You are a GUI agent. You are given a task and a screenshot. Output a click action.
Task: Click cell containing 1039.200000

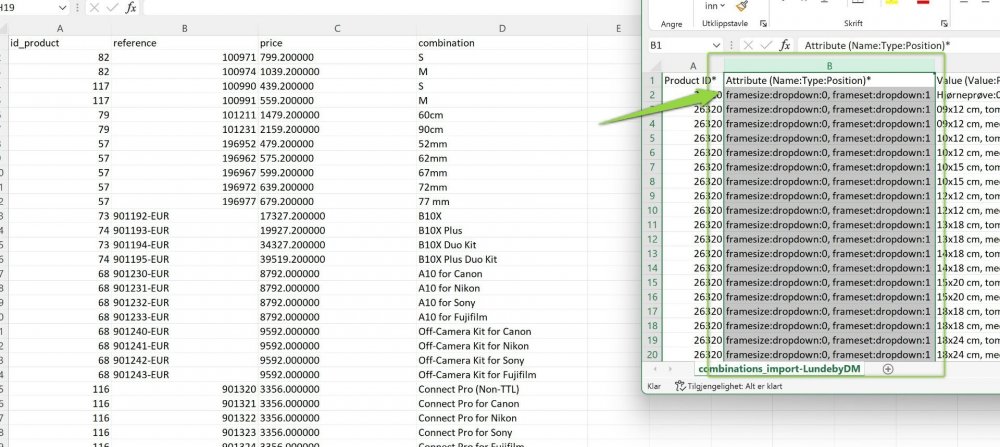point(337,72)
